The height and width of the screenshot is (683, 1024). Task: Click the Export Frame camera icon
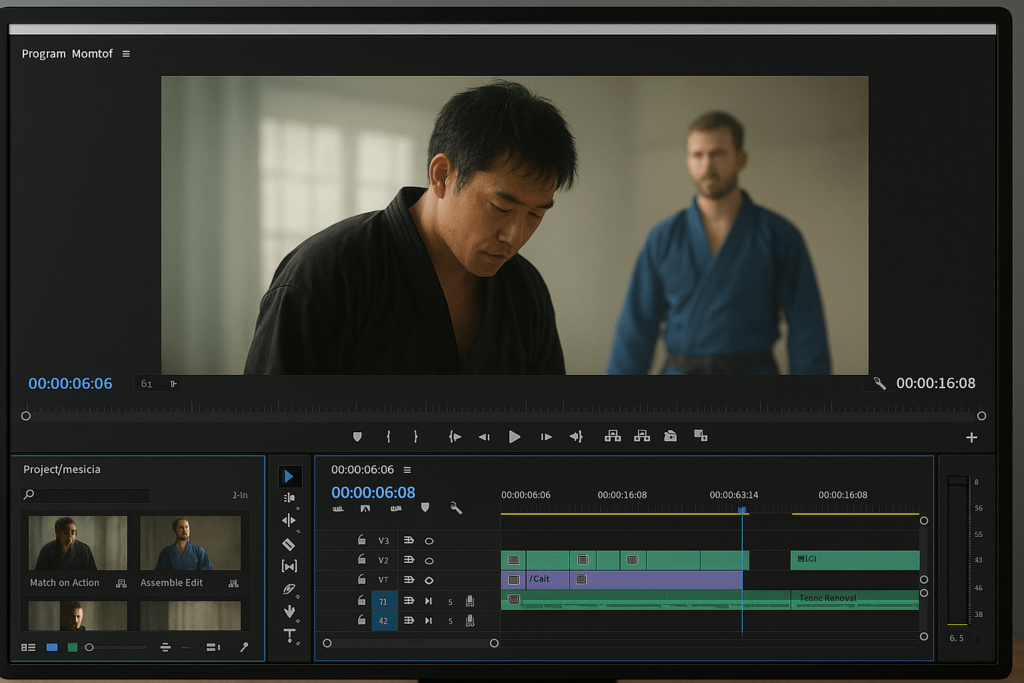click(669, 436)
